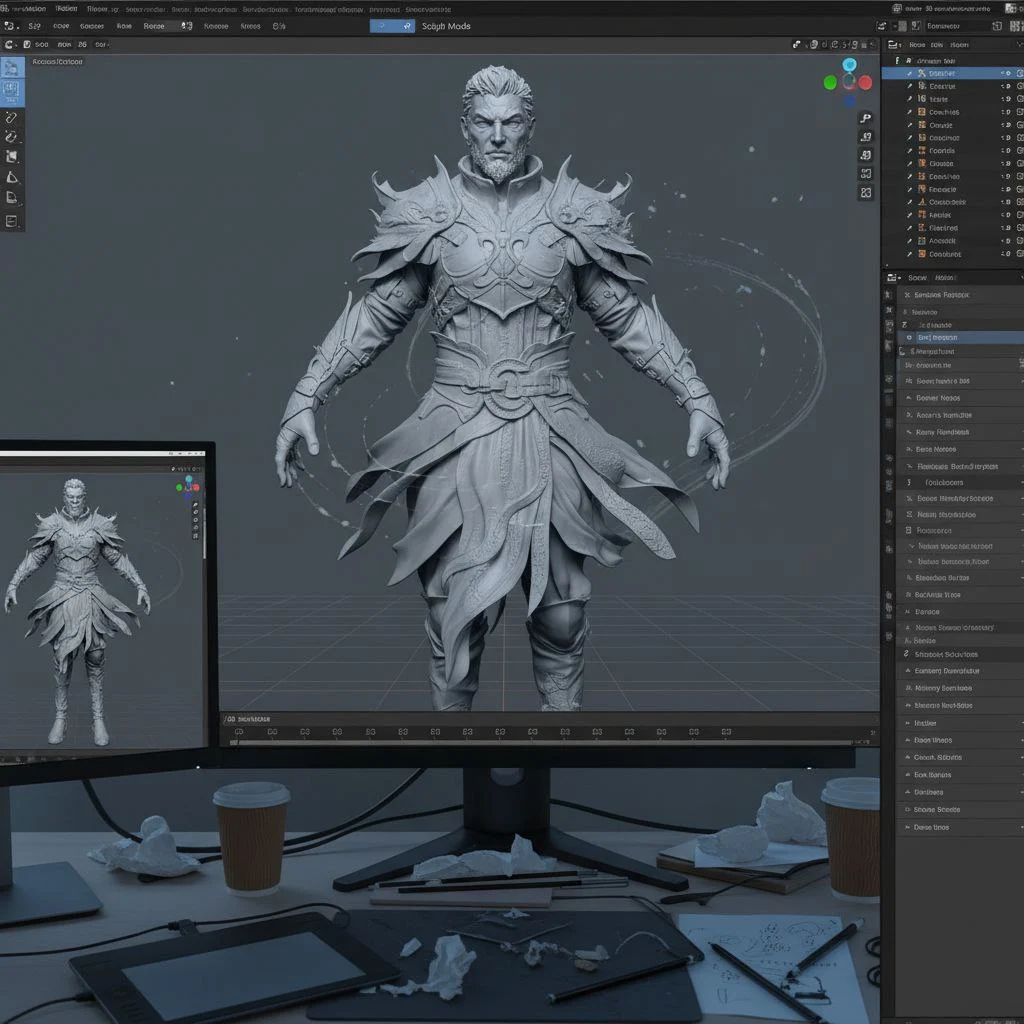Viewport: 1024px width, 1024px height.
Task: Click the move gizmo icon under the navigation ball
Action: [866, 137]
